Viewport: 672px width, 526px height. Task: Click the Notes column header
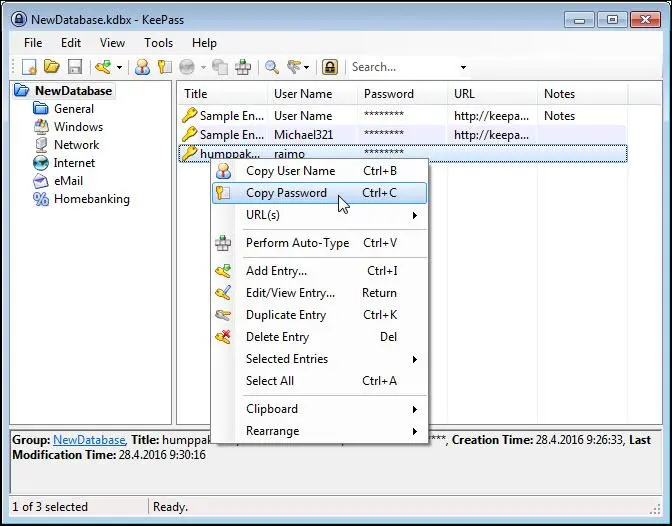click(x=583, y=94)
